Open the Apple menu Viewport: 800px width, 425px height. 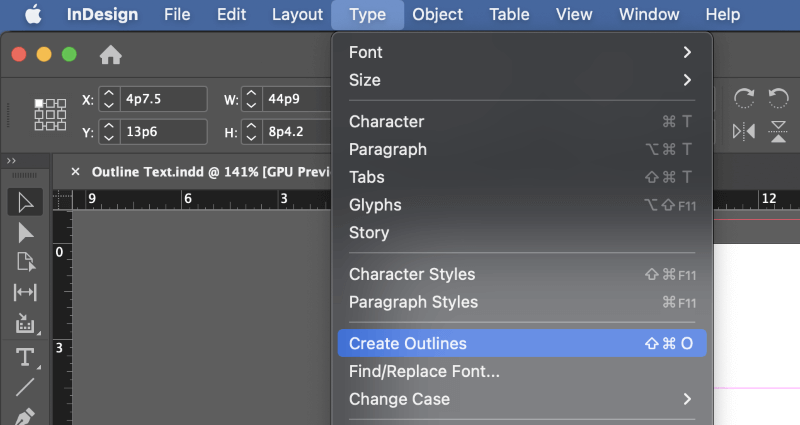coord(33,14)
